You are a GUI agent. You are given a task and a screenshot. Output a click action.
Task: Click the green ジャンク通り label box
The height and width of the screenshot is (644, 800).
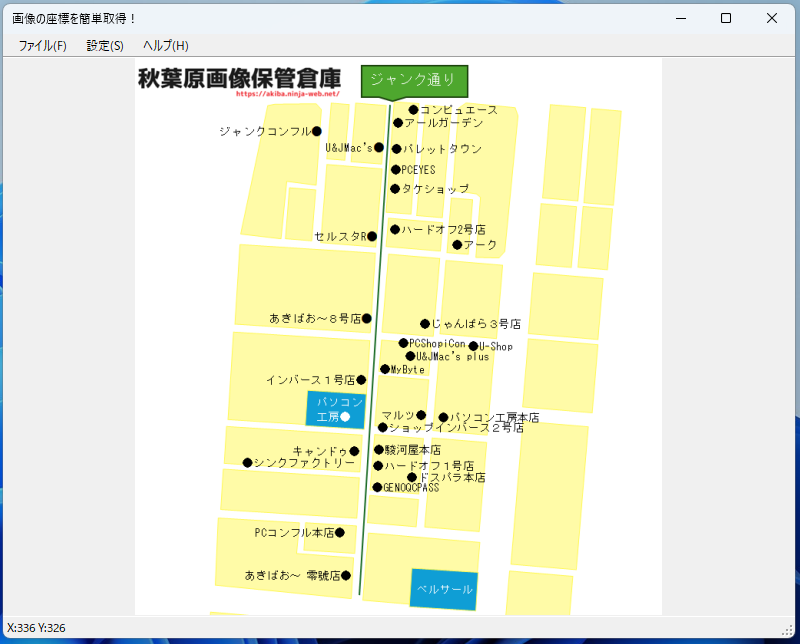(414, 81)
